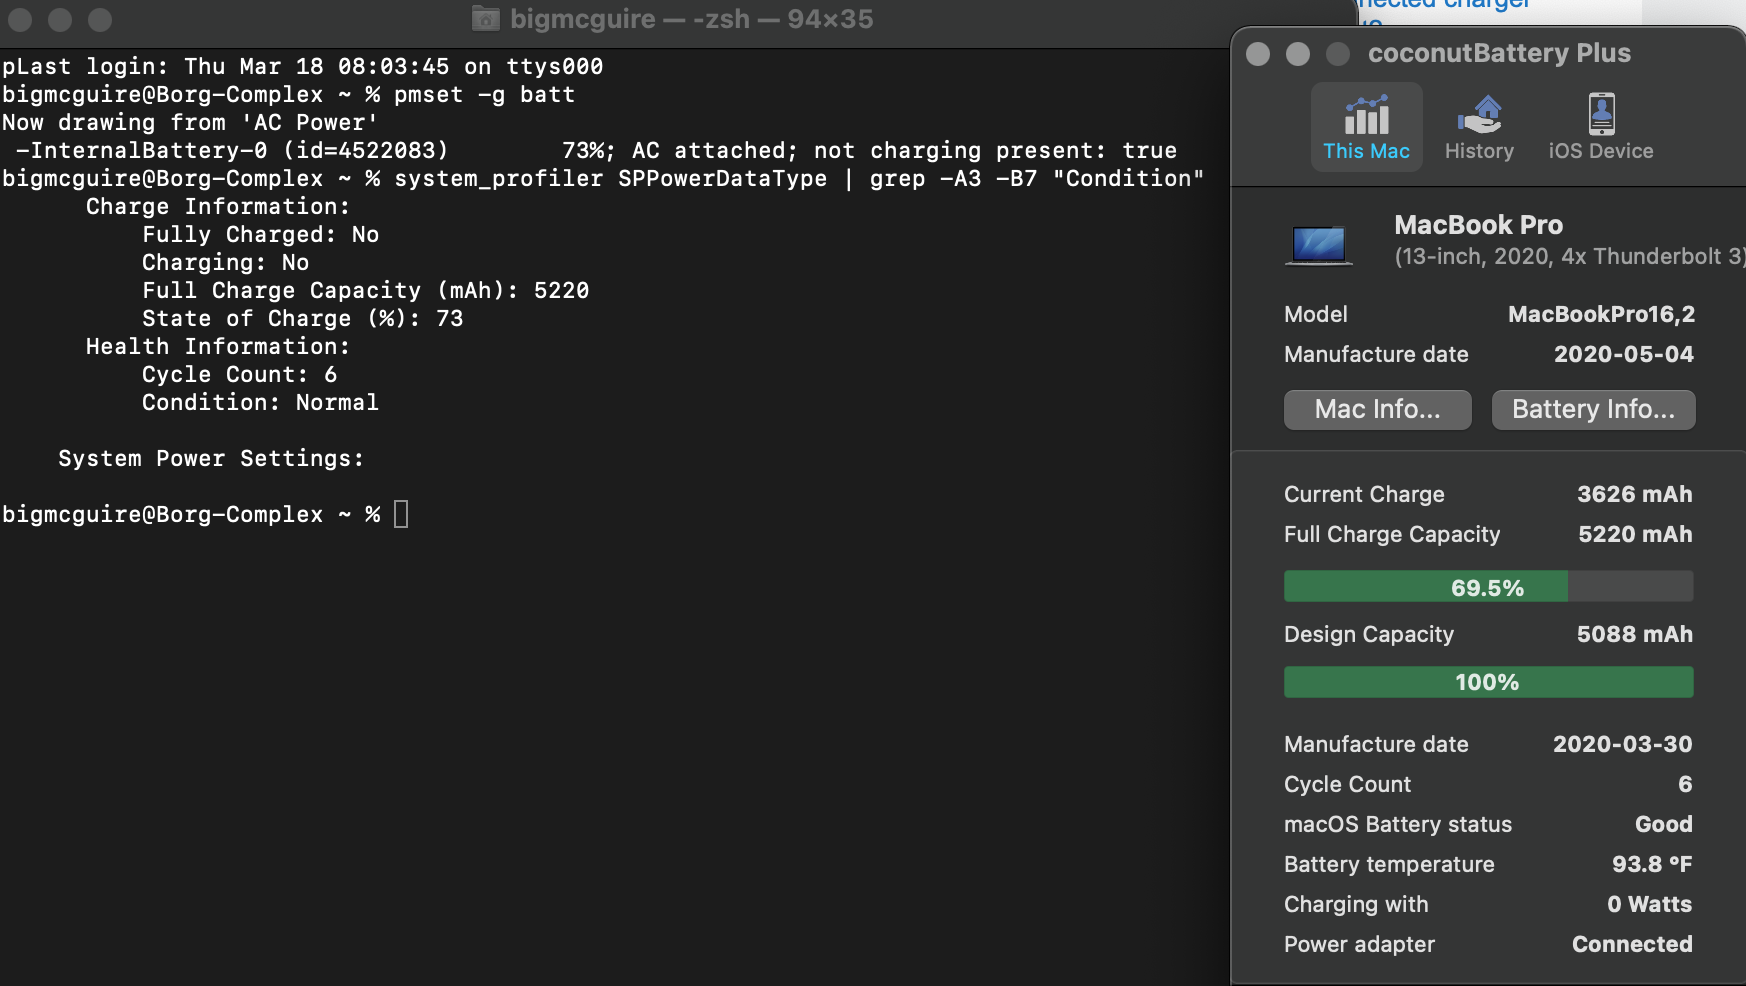Close the Terminal window
Image resolution: width=1746 pixels, height=986 pixels.
pos(20,19)
